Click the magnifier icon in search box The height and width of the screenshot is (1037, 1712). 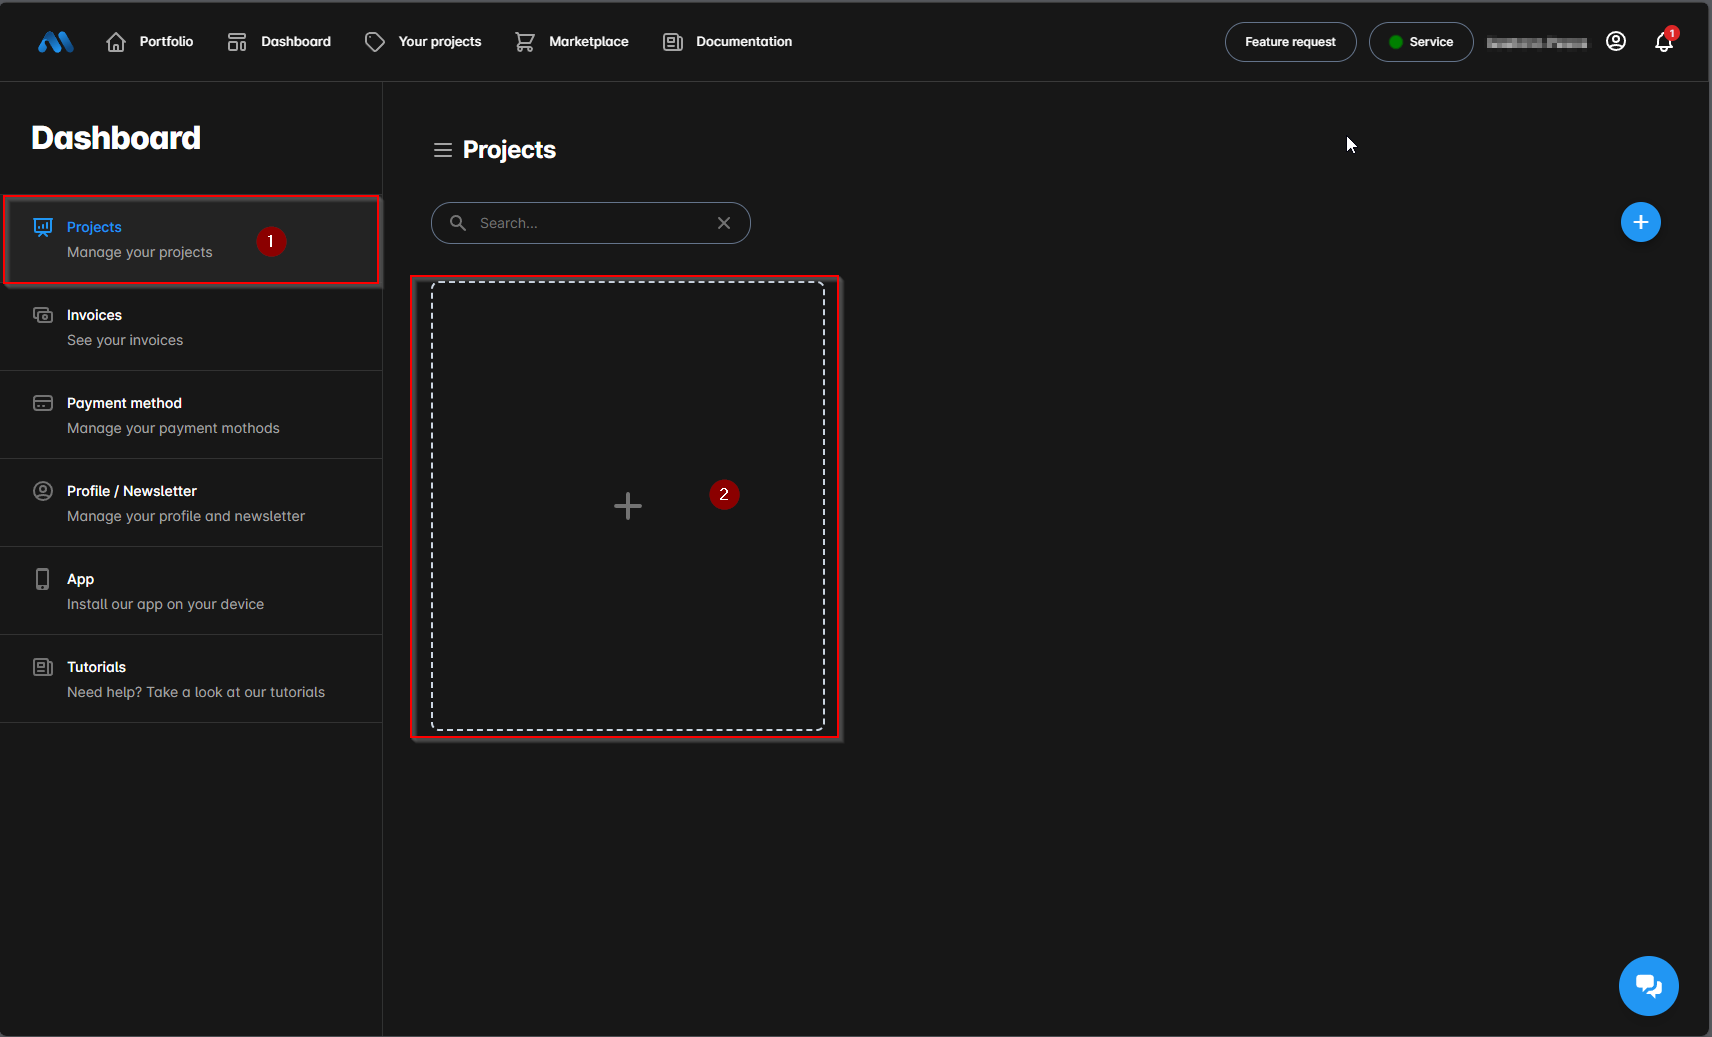(458, 223)
